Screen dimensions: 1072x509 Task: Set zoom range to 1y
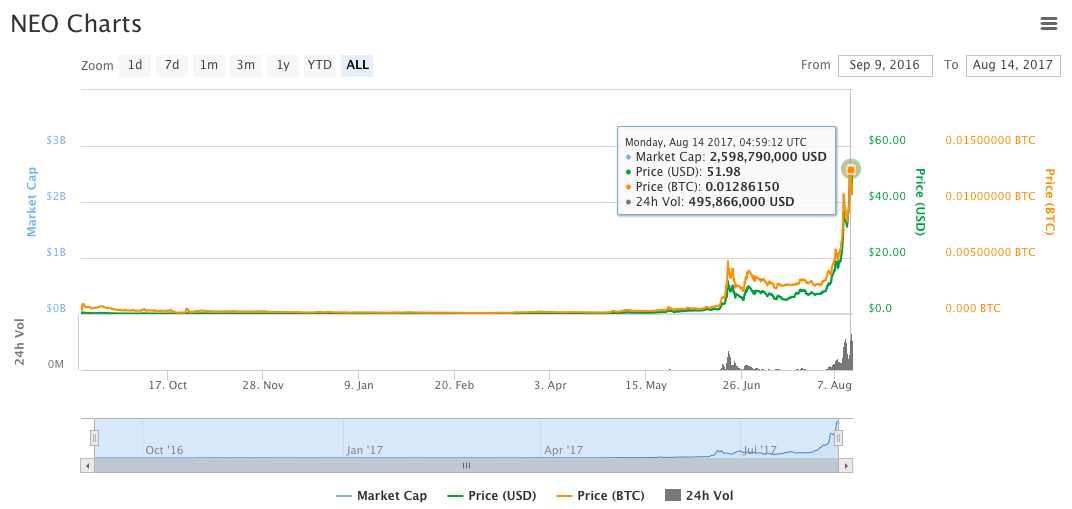coord(282,66)
